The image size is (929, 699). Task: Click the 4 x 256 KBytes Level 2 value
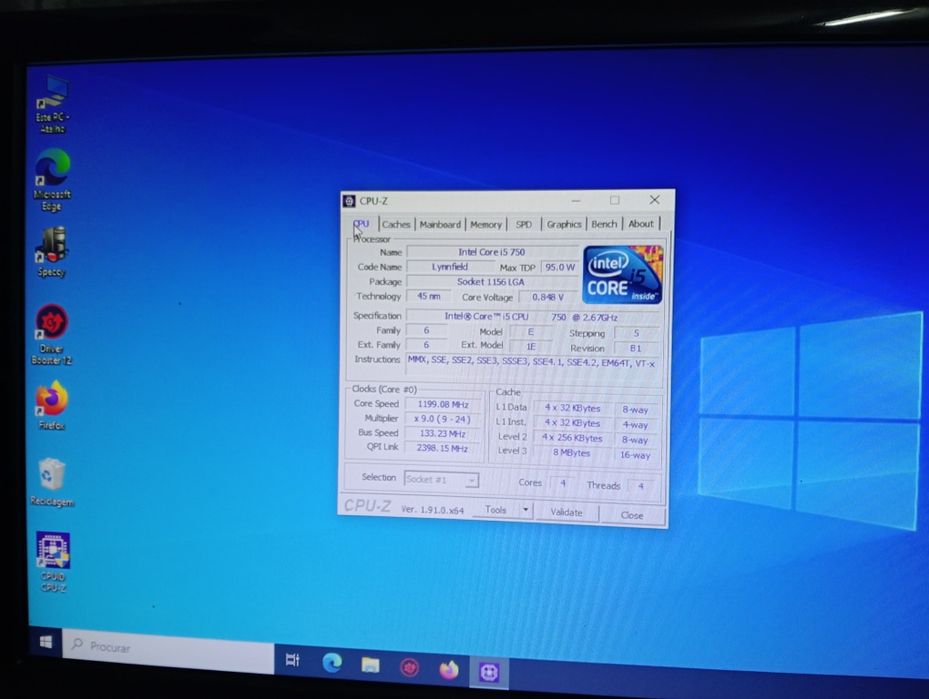tap(572, 438)
